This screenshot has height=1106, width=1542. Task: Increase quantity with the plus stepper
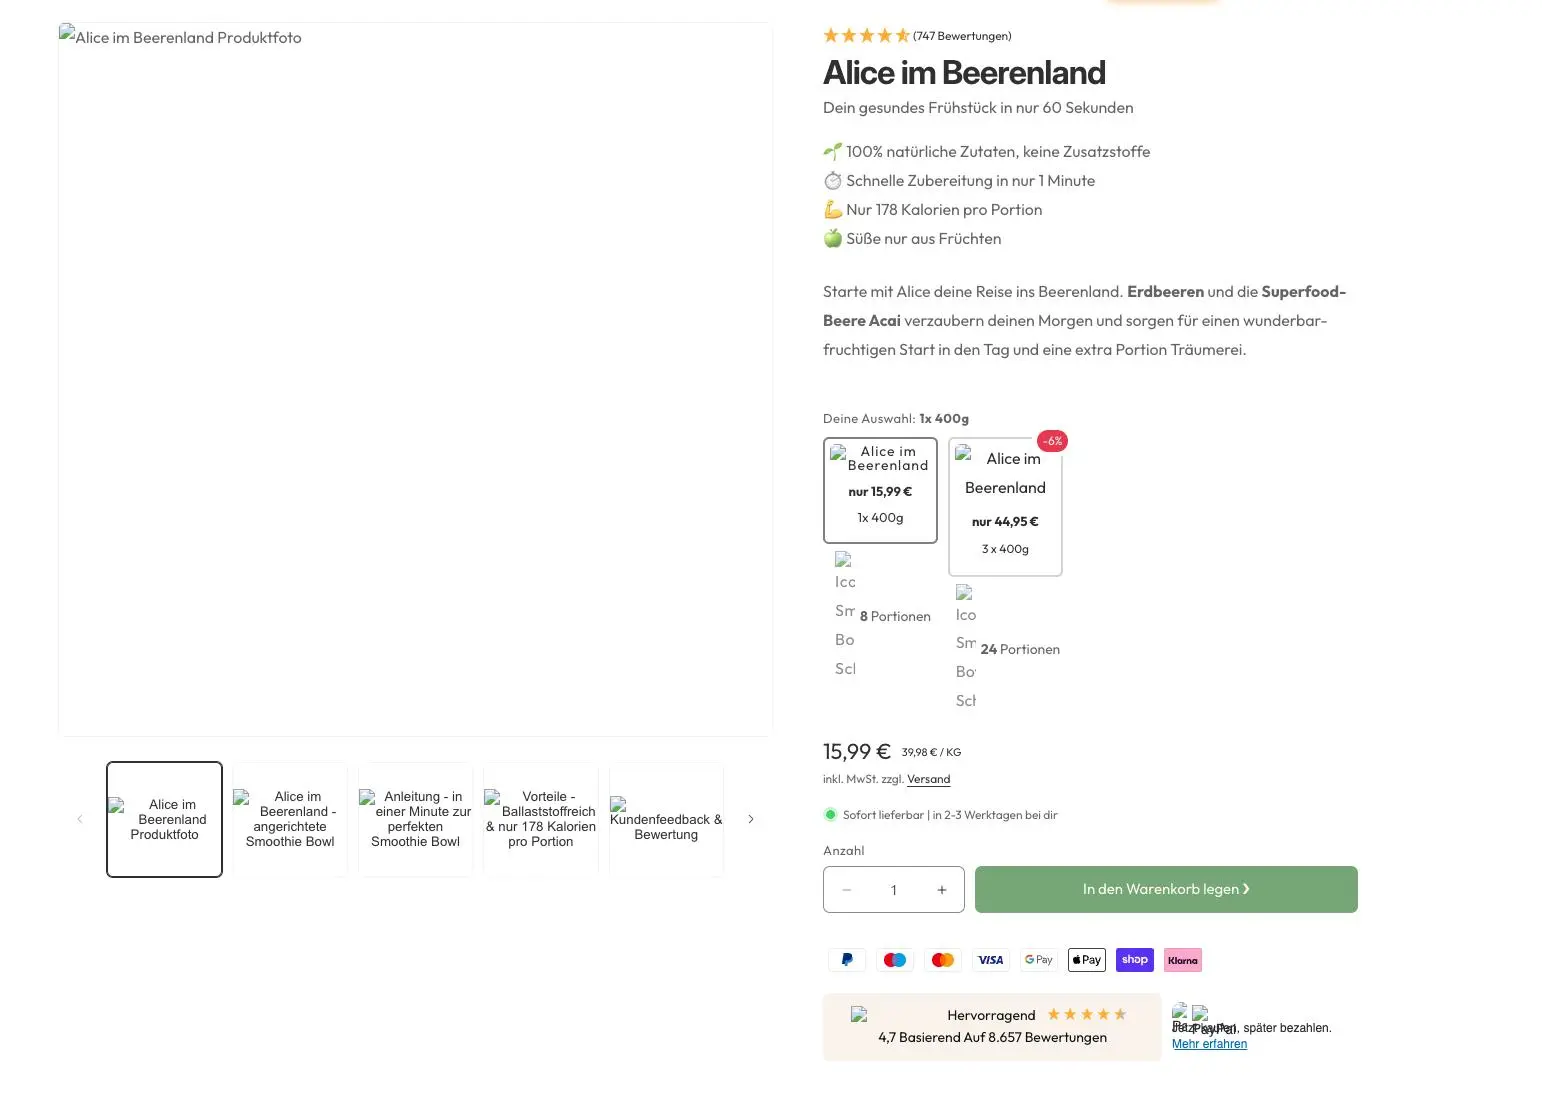pyautogui.click(x=941, y=889)
